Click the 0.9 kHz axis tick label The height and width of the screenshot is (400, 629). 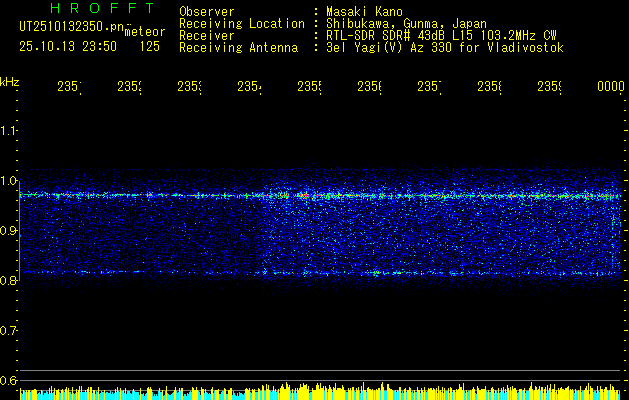click(8, 230)
